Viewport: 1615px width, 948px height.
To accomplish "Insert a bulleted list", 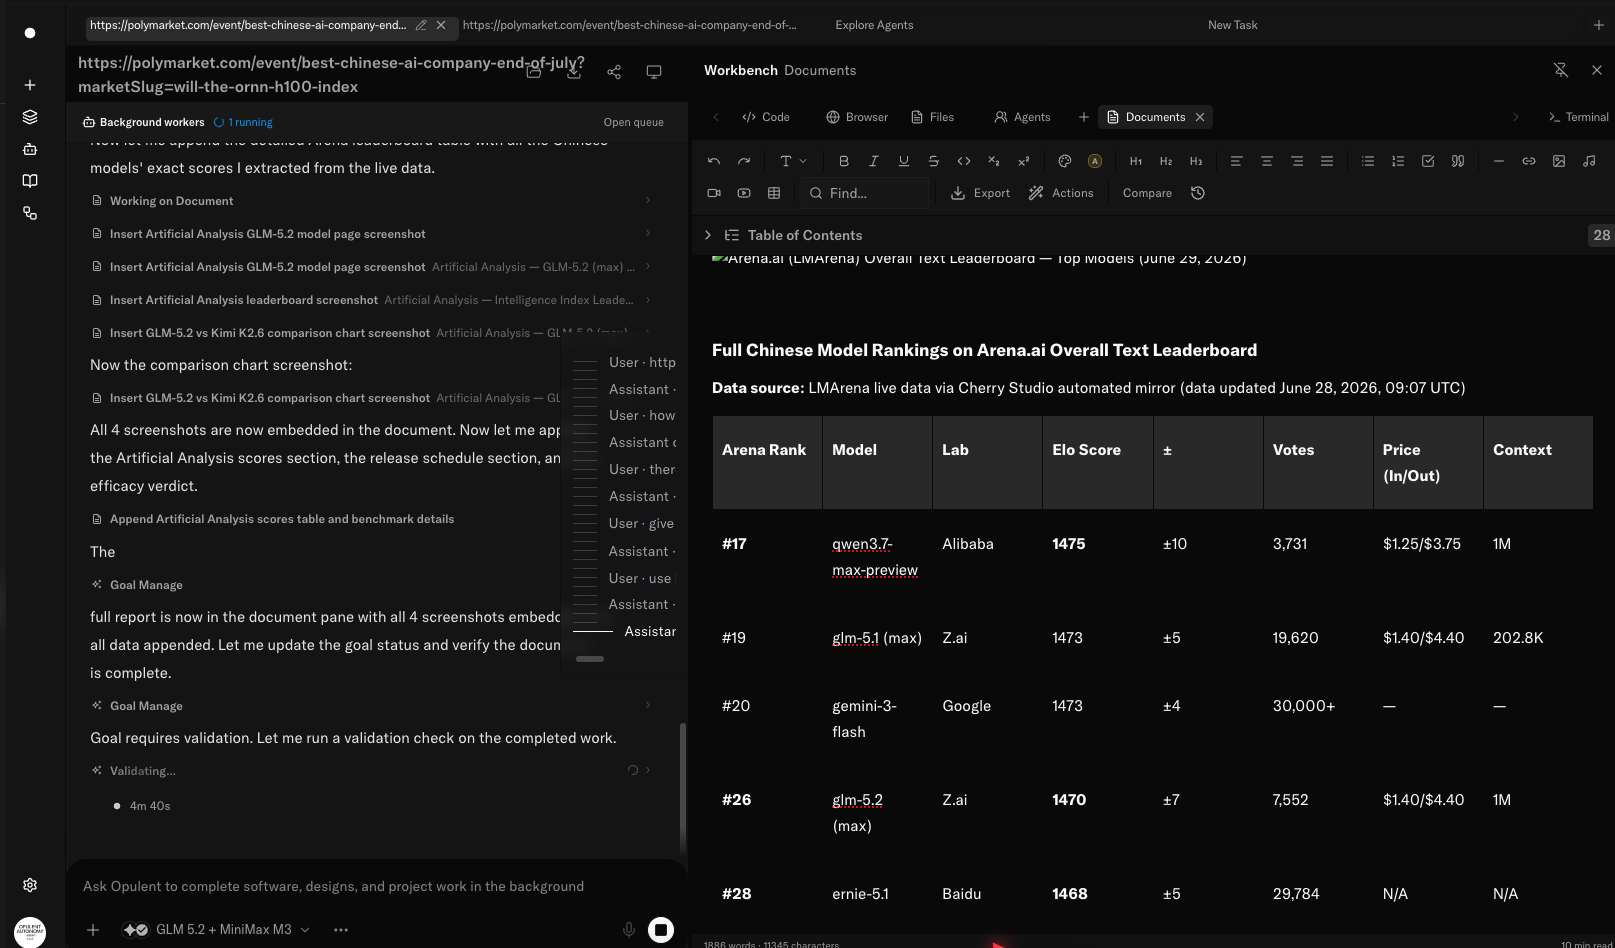I will (1368, 161).
